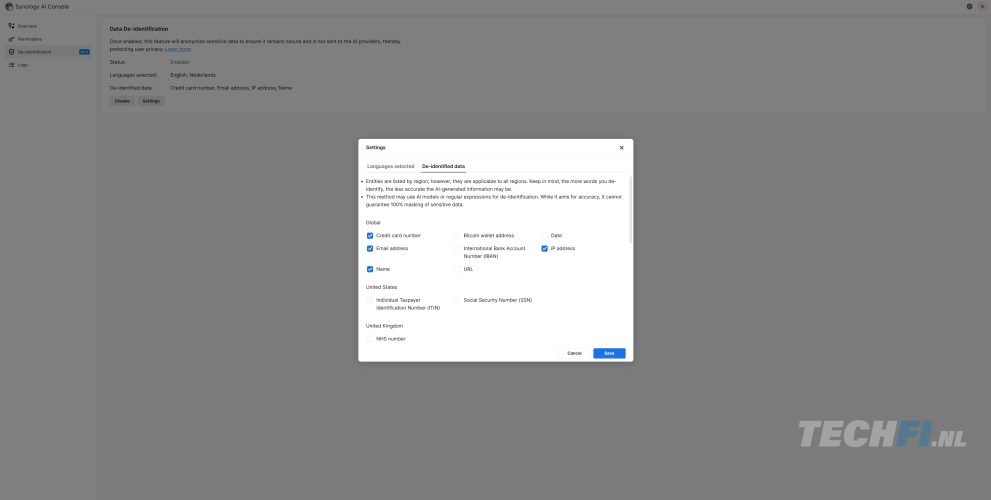Uncheck the IP address checkbox
Screen dimensions: 991x500
[545, 248]
